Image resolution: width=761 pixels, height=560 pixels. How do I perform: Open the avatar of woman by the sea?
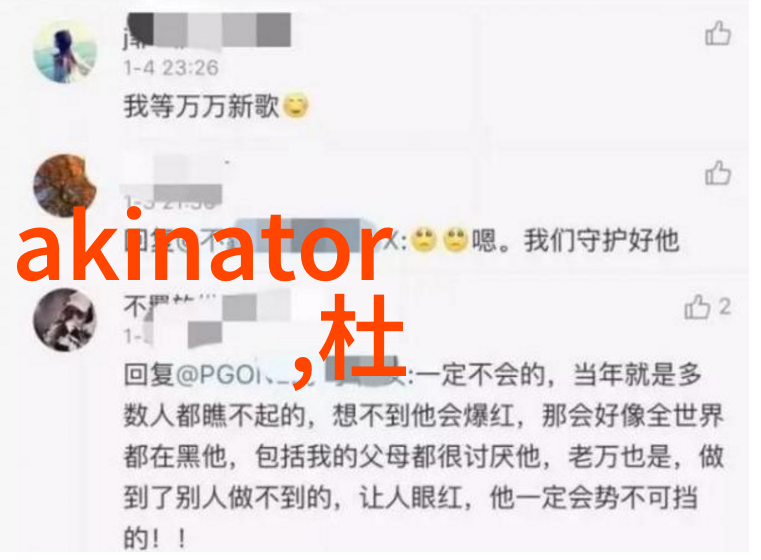(65, 51)
